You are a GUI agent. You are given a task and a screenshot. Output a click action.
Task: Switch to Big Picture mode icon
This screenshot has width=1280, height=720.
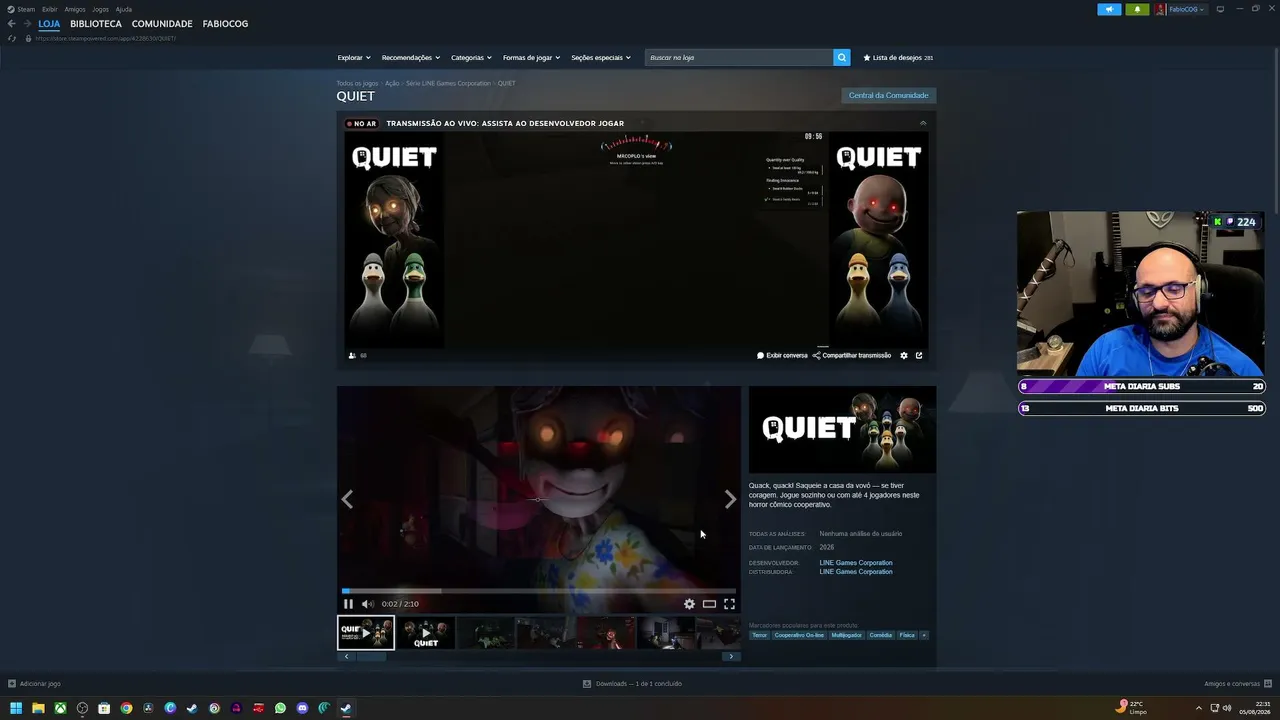pos(1220,9)
